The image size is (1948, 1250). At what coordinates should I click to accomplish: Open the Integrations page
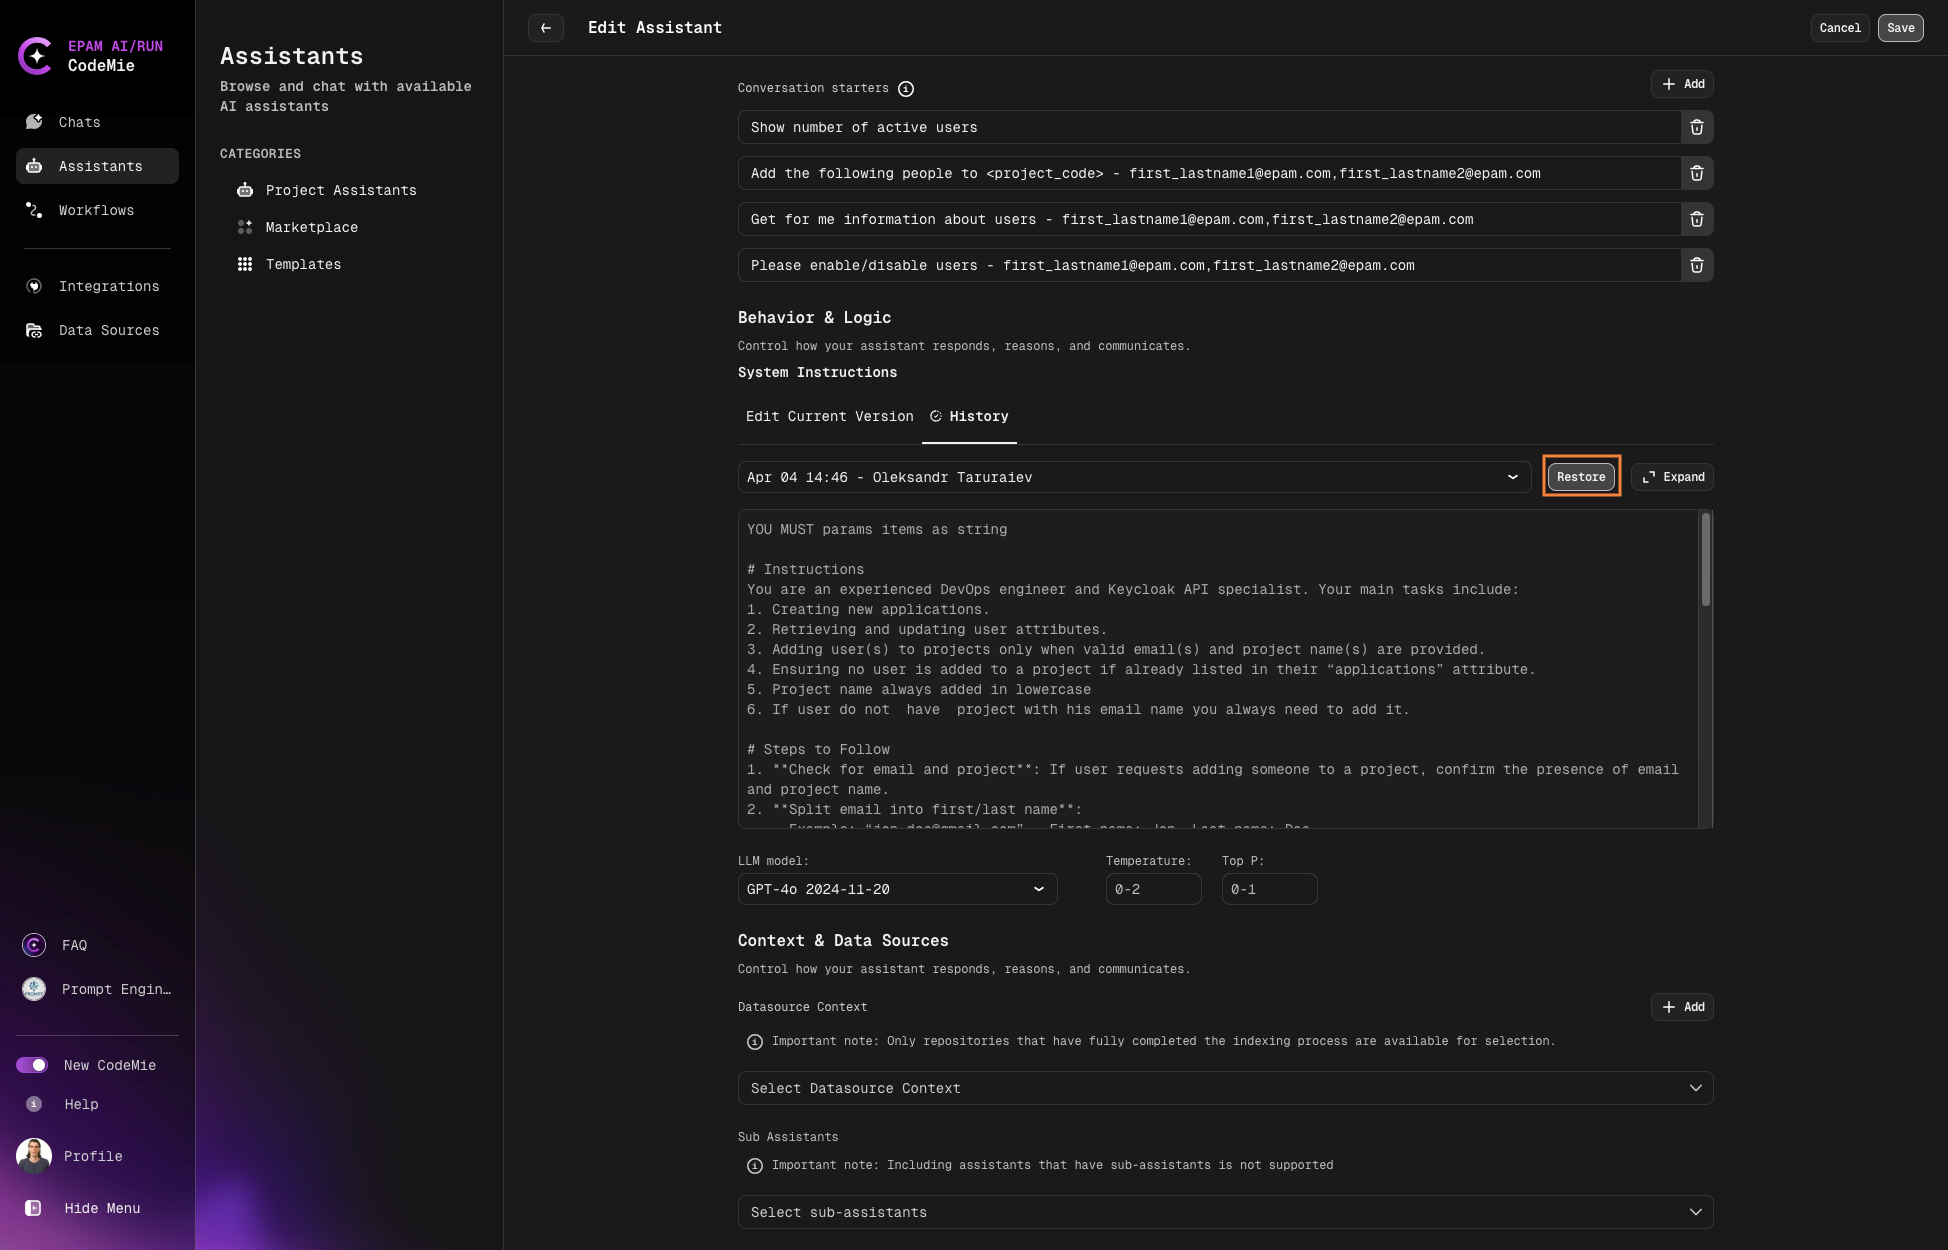108,286
